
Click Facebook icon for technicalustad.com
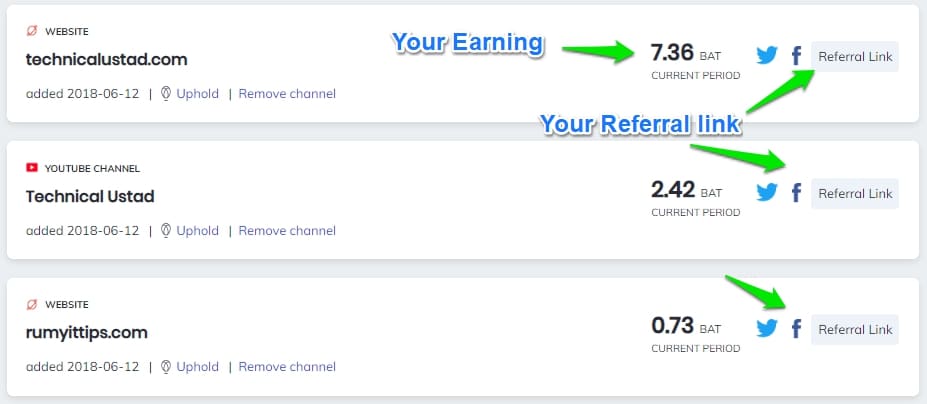796,56
